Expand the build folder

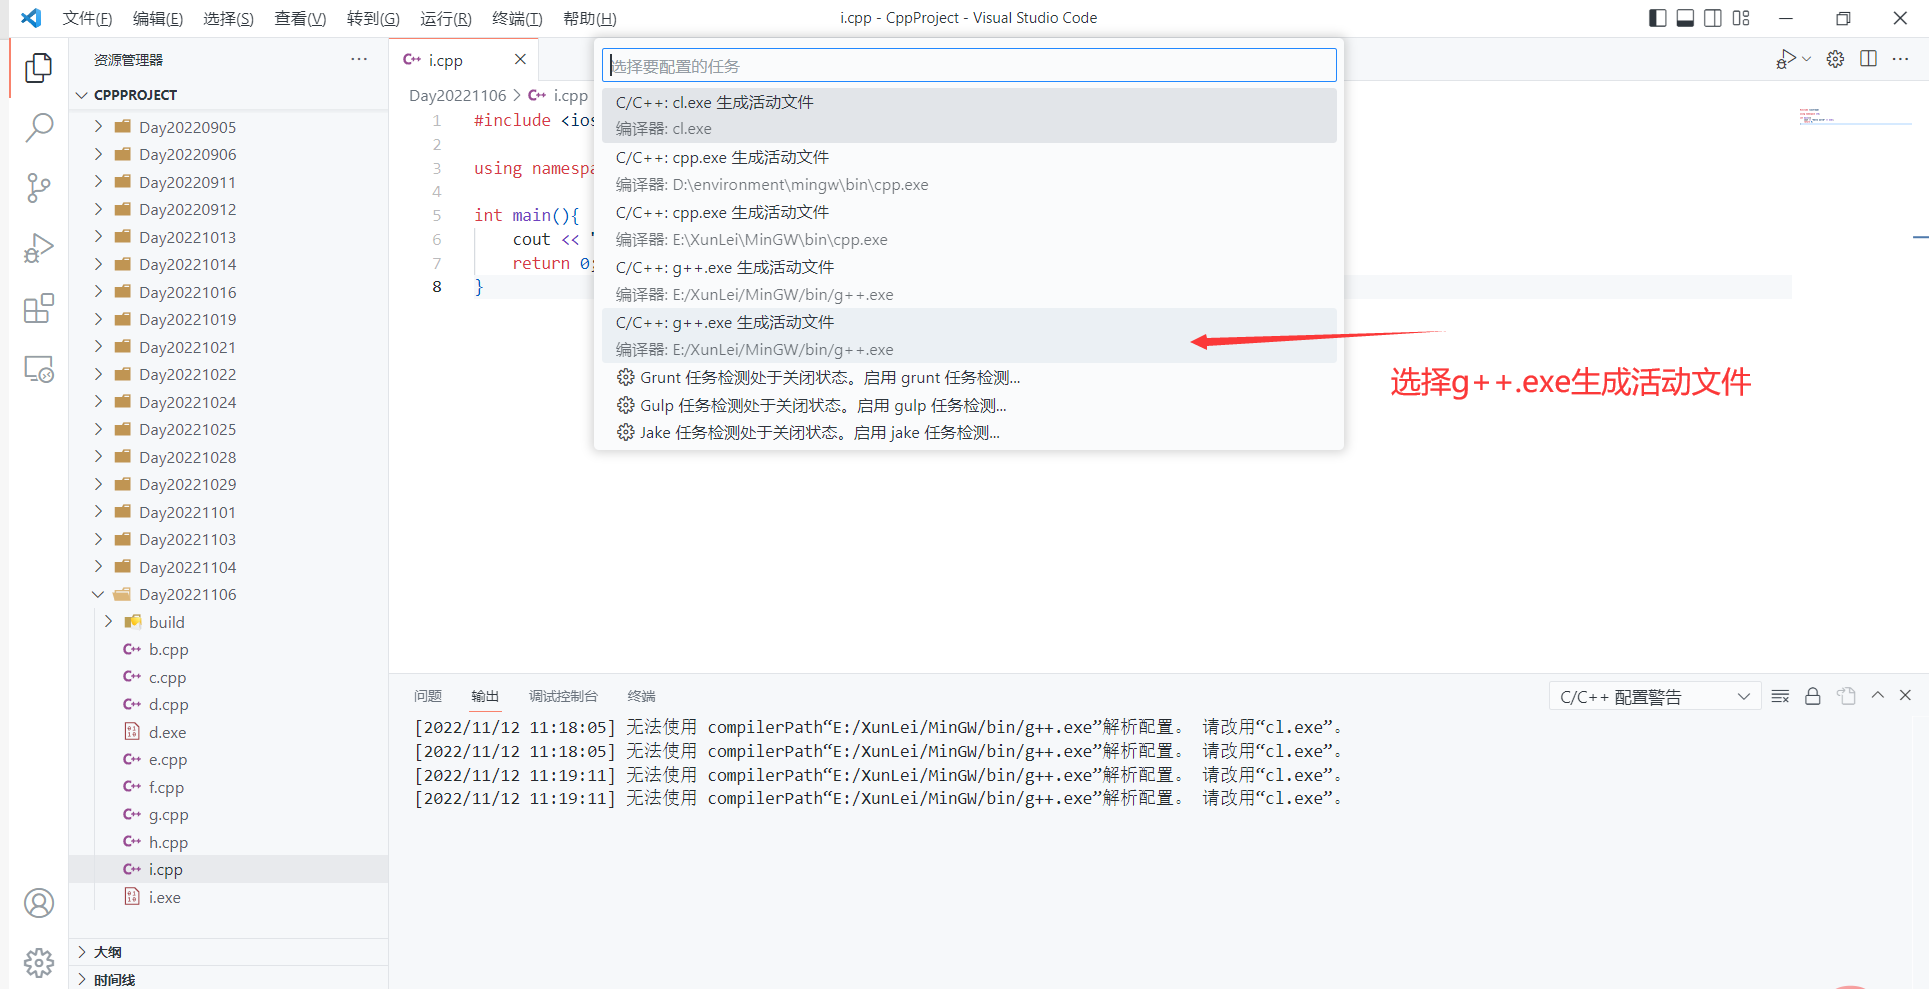(x=228, y=622)
